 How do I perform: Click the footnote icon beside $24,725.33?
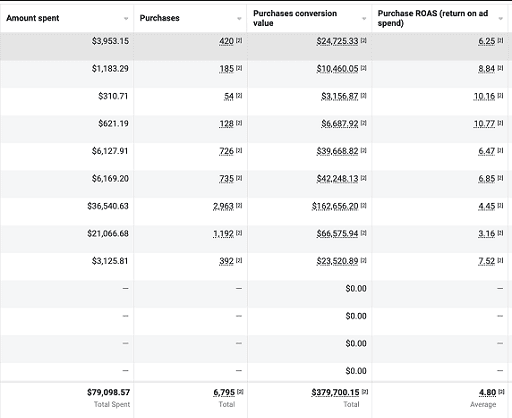pos(364,40)
